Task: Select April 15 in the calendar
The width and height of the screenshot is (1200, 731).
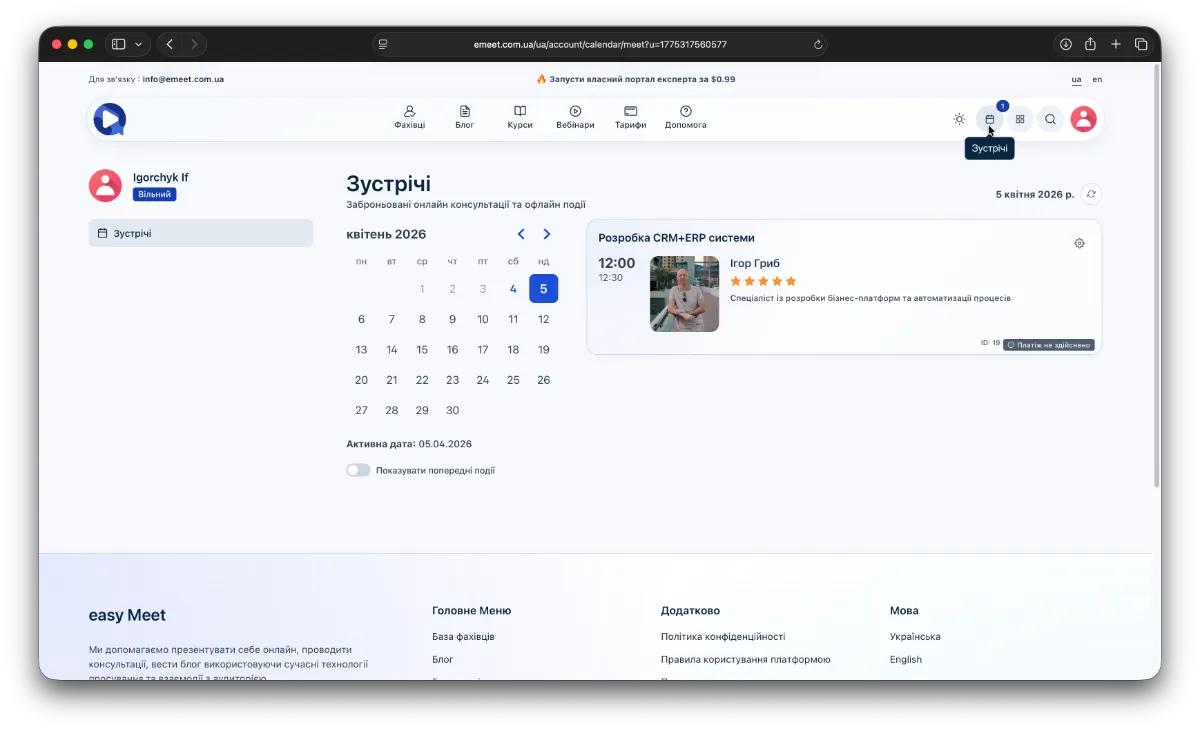Action: pyautogui.click(x=422, y=350)
